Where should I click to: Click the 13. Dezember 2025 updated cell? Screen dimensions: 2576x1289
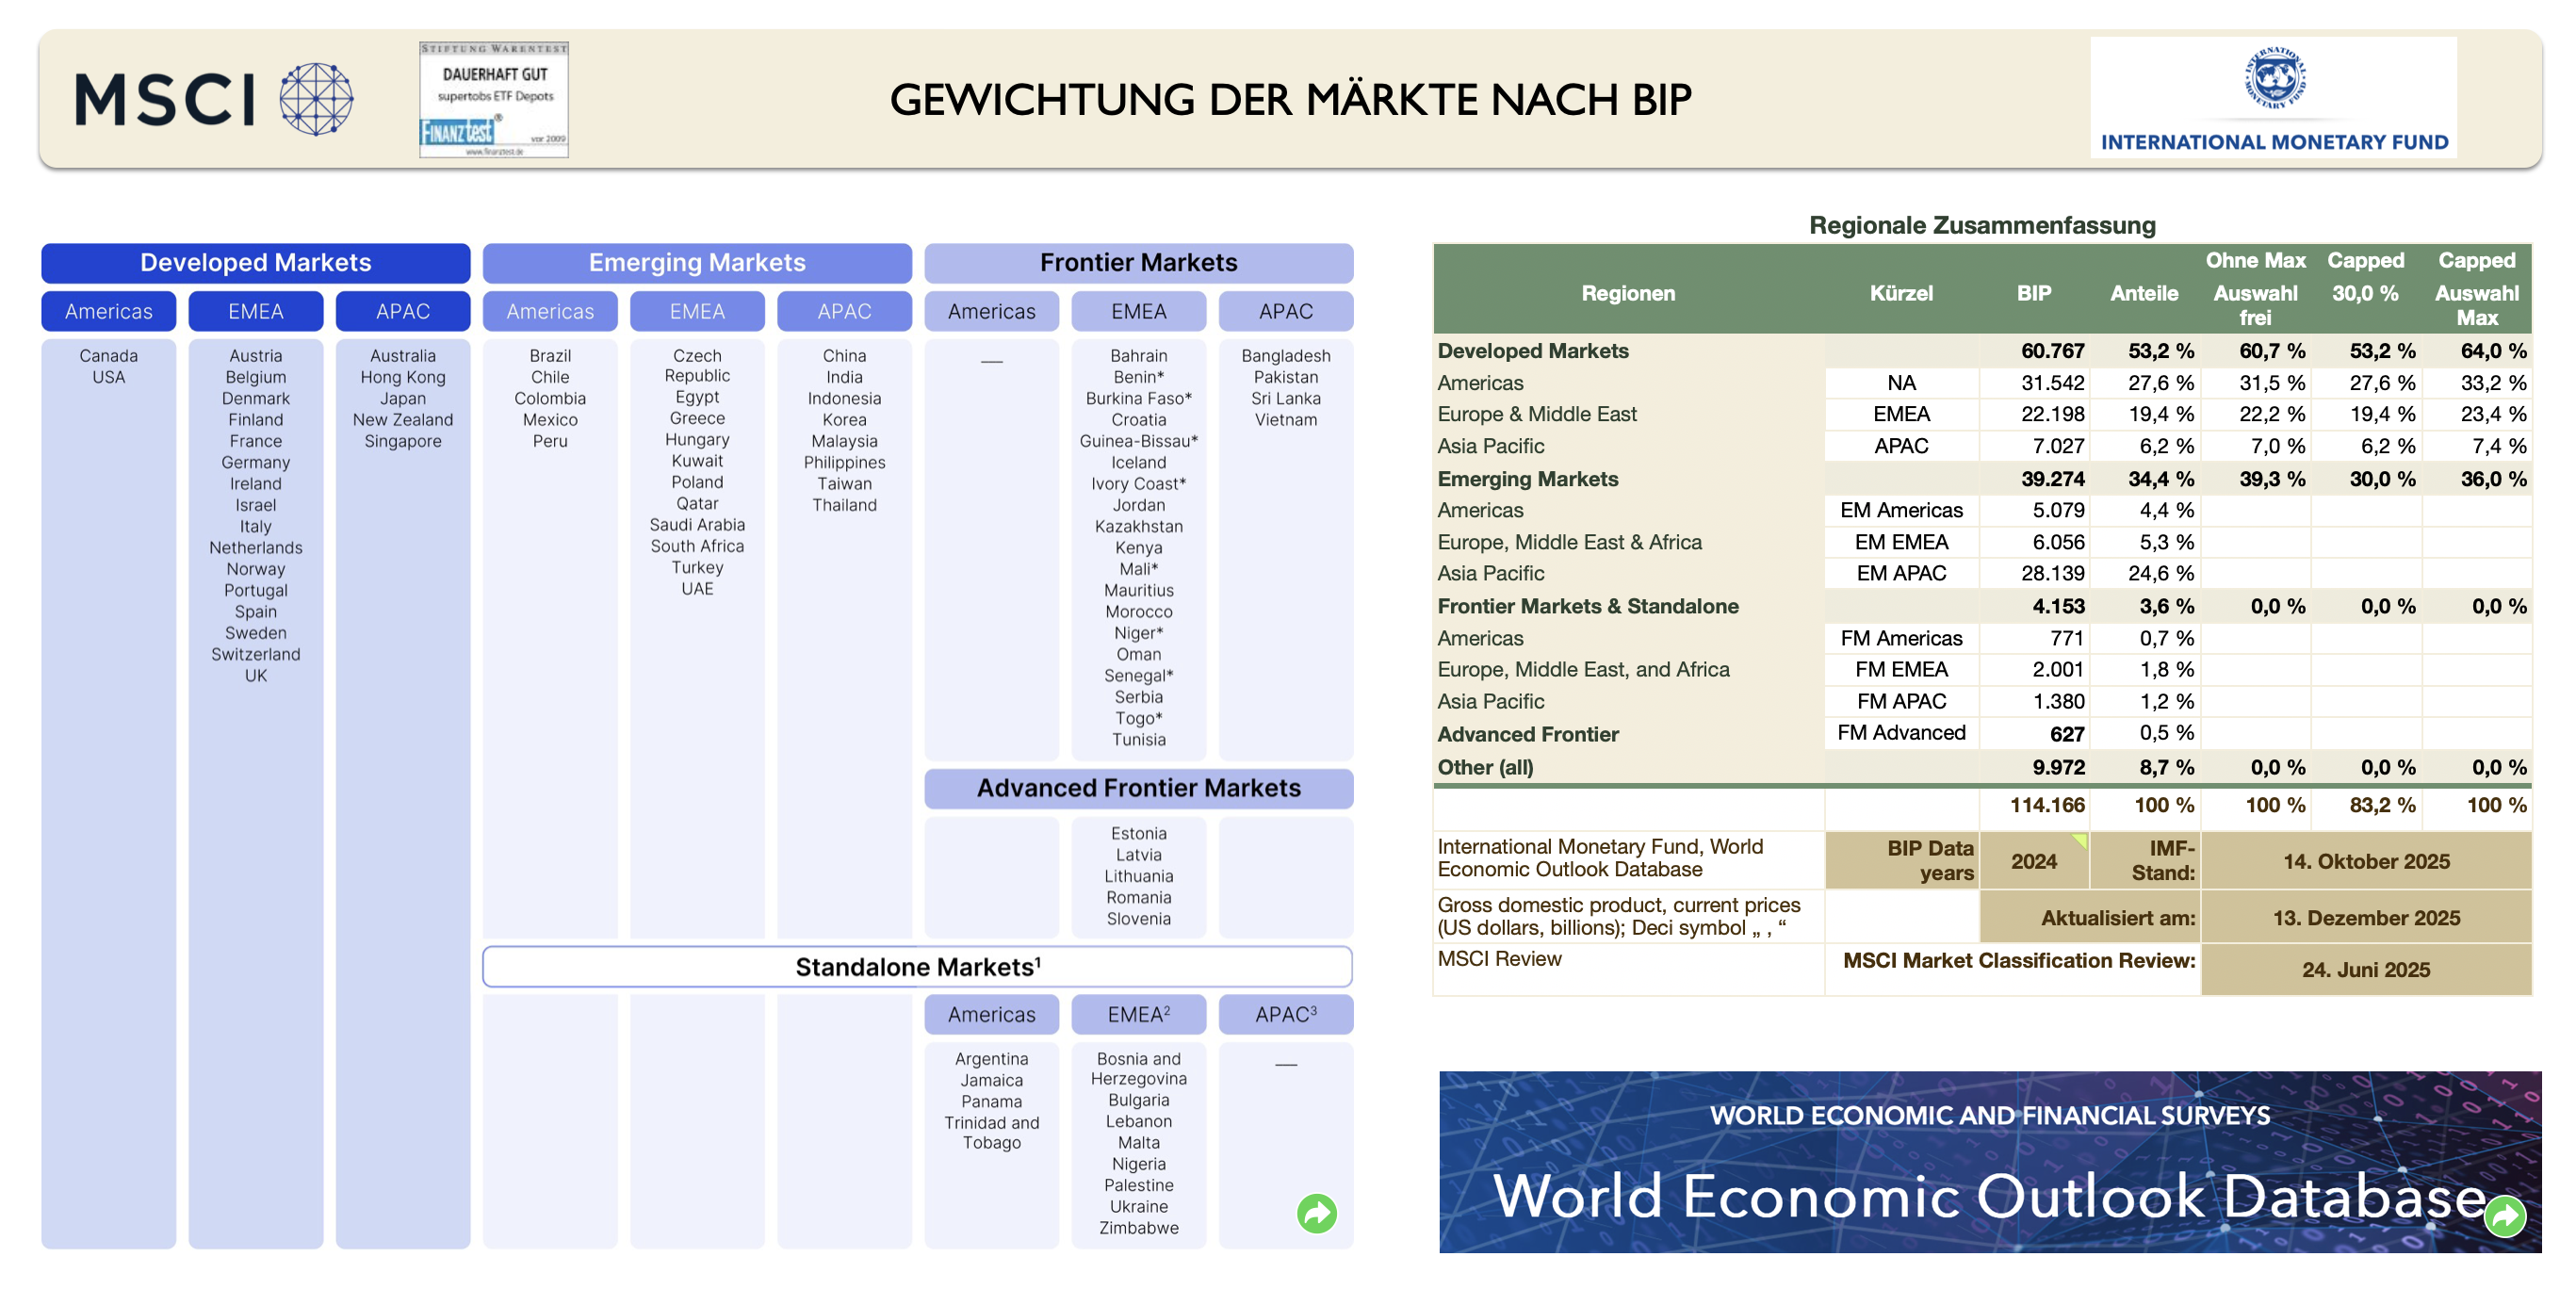tap(2365, 917)
